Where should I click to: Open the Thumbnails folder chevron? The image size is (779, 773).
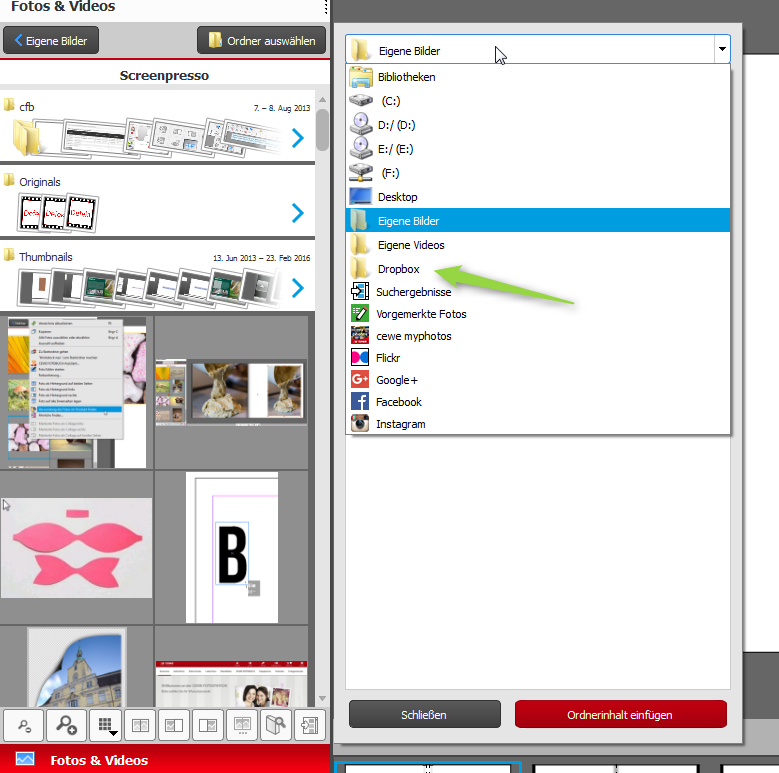(298, 288)
